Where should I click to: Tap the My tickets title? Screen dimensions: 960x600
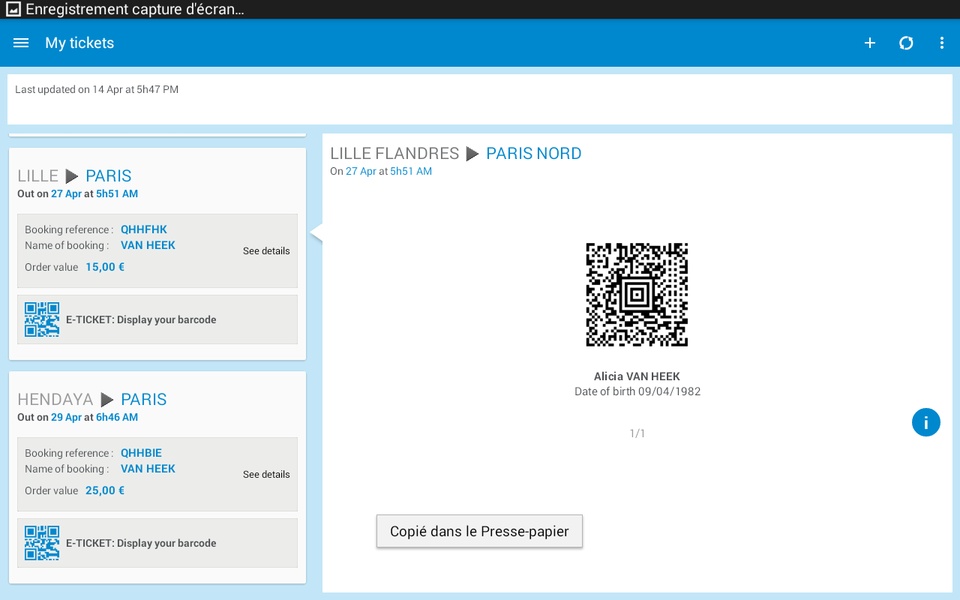tap(80, 43)
